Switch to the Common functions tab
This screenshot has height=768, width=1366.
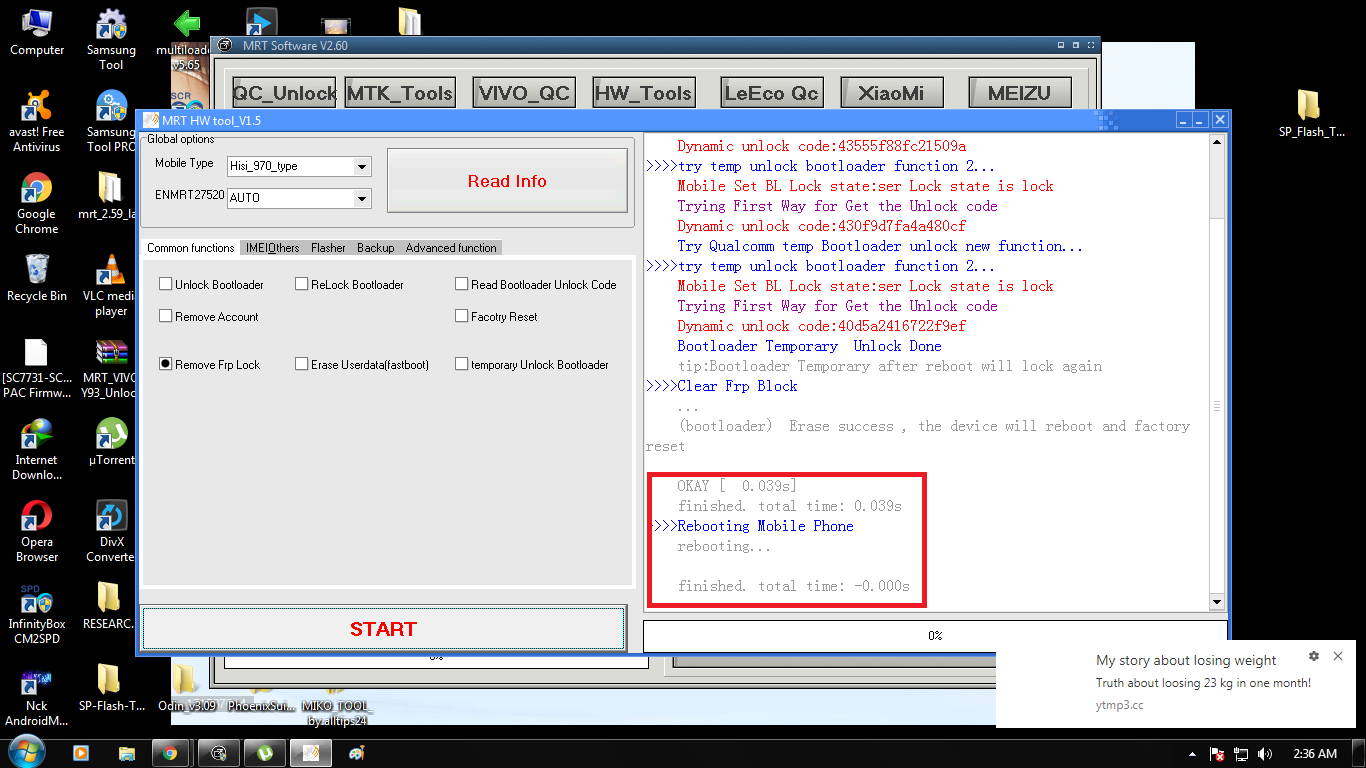pyautogui.click(x=190, y=247)
